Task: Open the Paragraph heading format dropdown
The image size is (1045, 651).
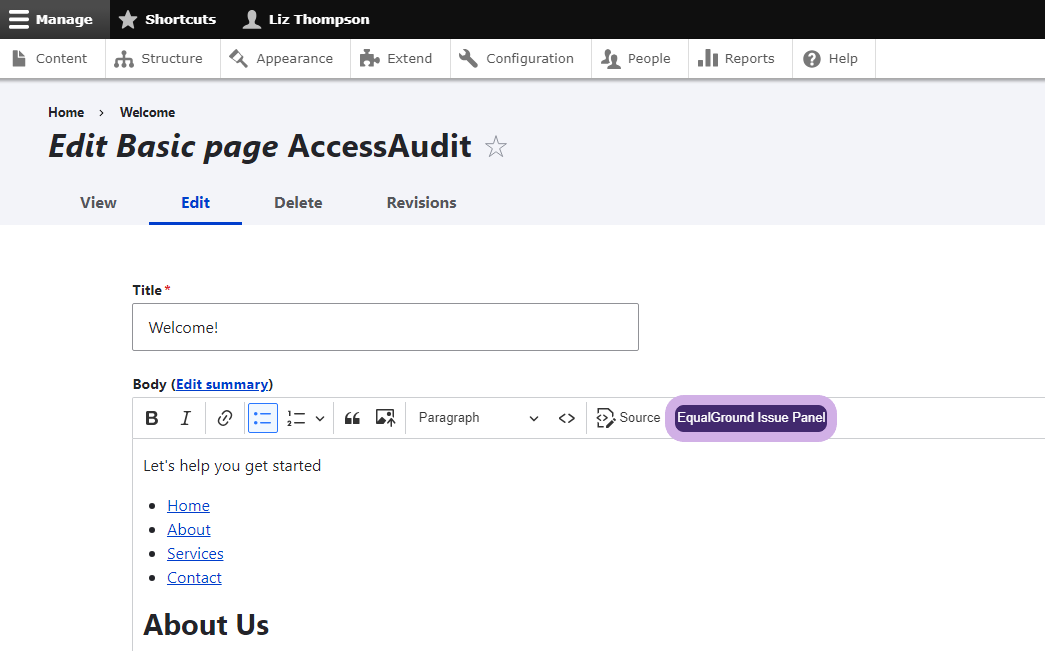Action: click(478, 418)
